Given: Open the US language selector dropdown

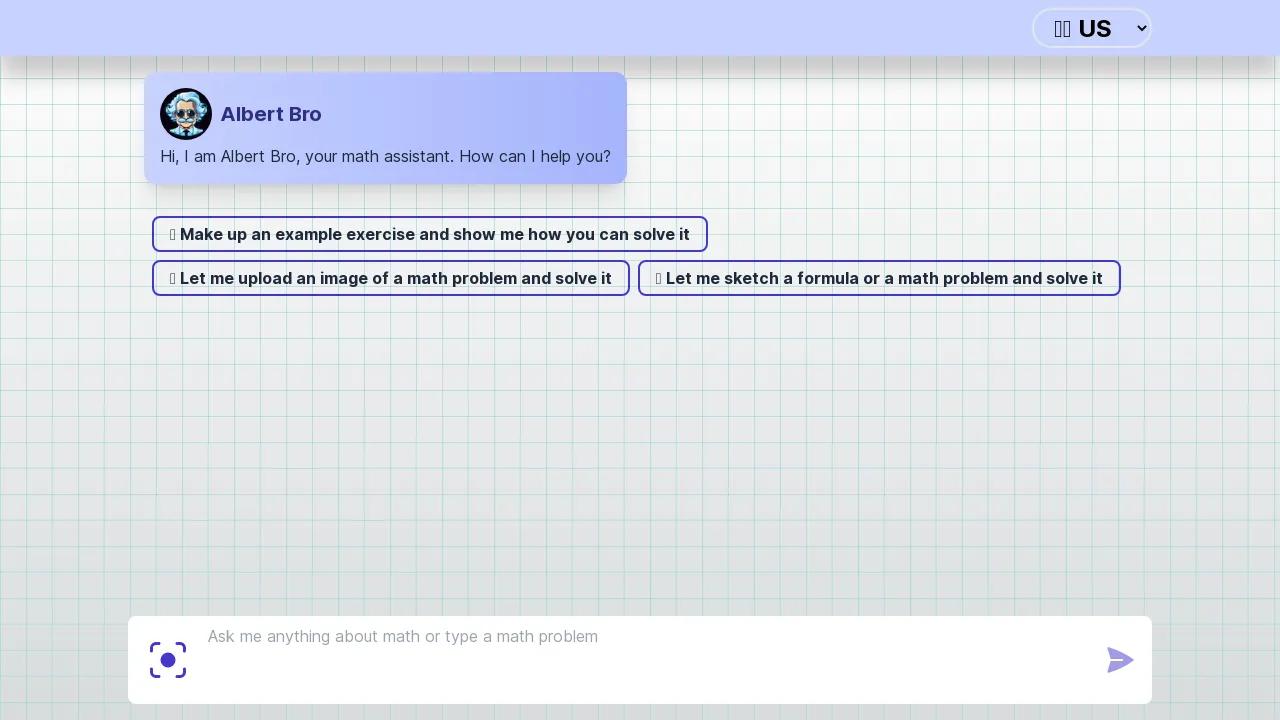Looking at the screenshot, I should 1092,28.
